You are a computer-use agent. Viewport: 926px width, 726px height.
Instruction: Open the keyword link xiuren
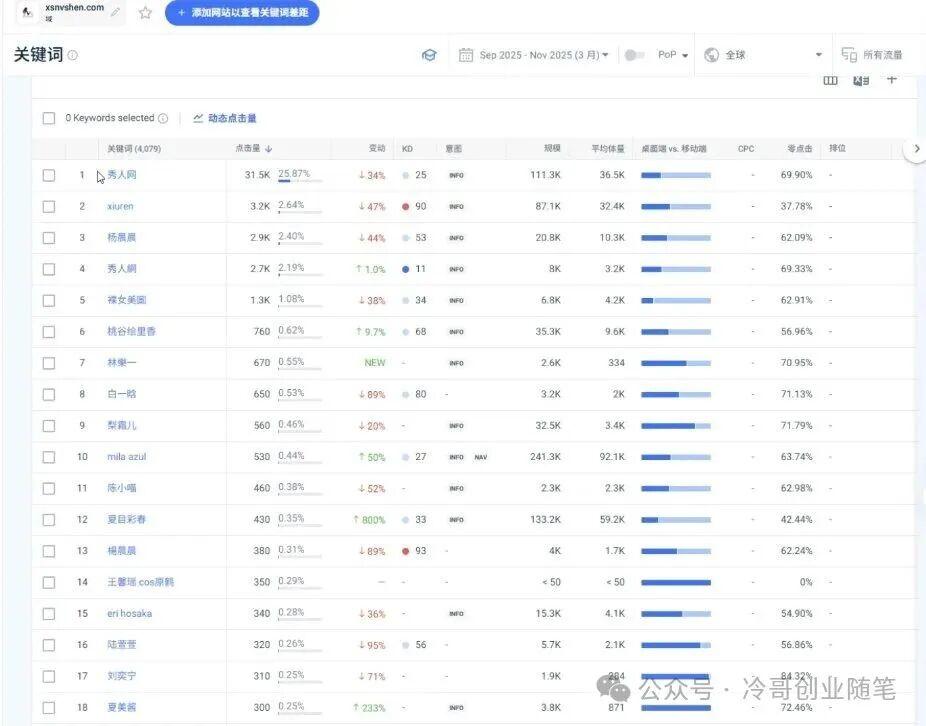coord(120,206)
